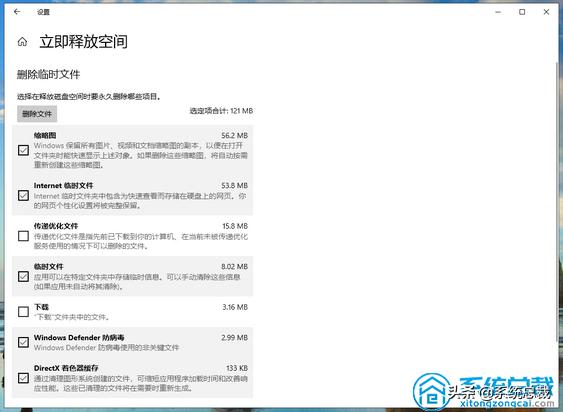Close the Settings window
The image size is (563, 412).
click(x=546, y=12)
